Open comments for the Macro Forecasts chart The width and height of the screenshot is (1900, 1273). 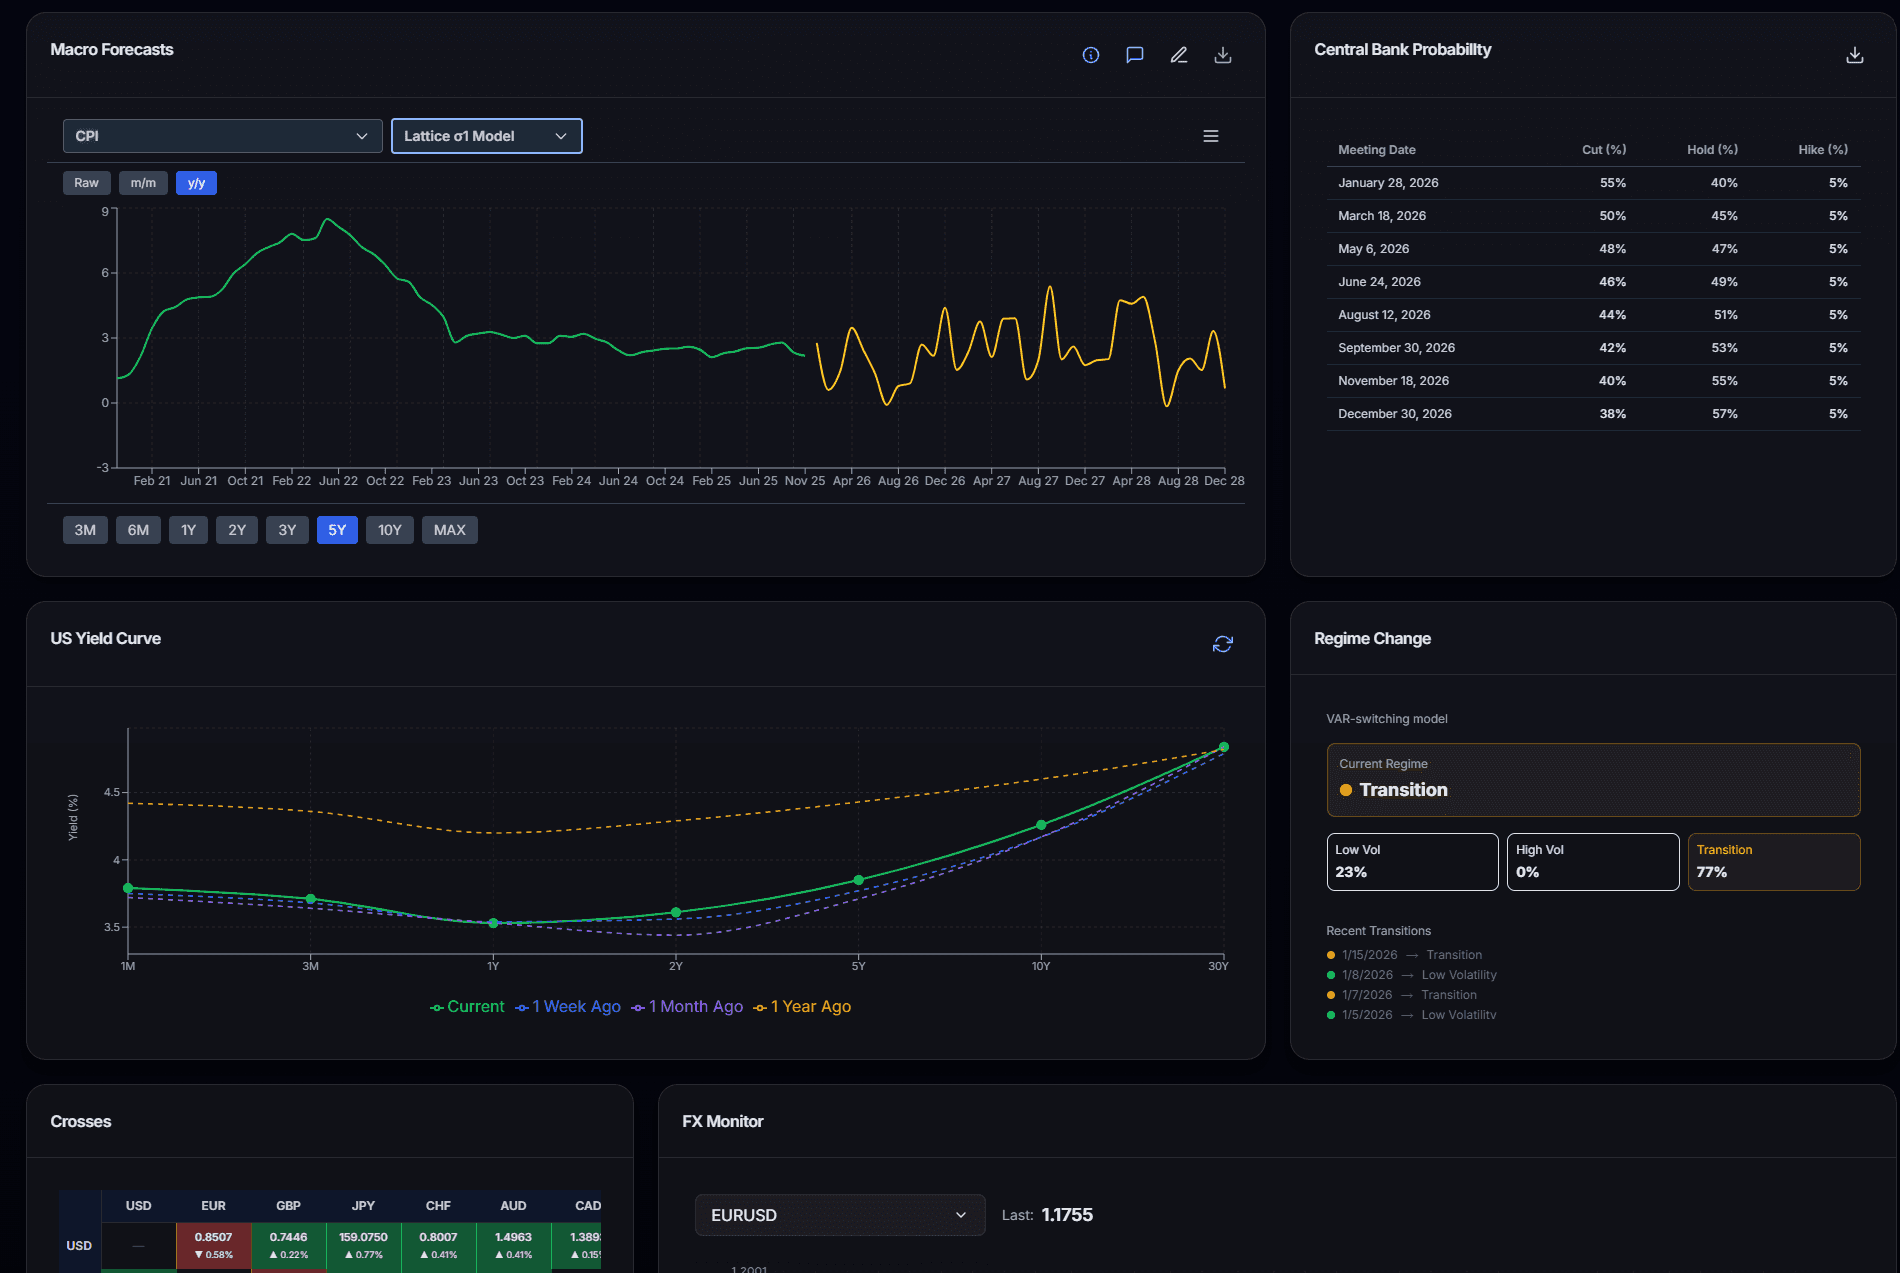point(1134,55)
